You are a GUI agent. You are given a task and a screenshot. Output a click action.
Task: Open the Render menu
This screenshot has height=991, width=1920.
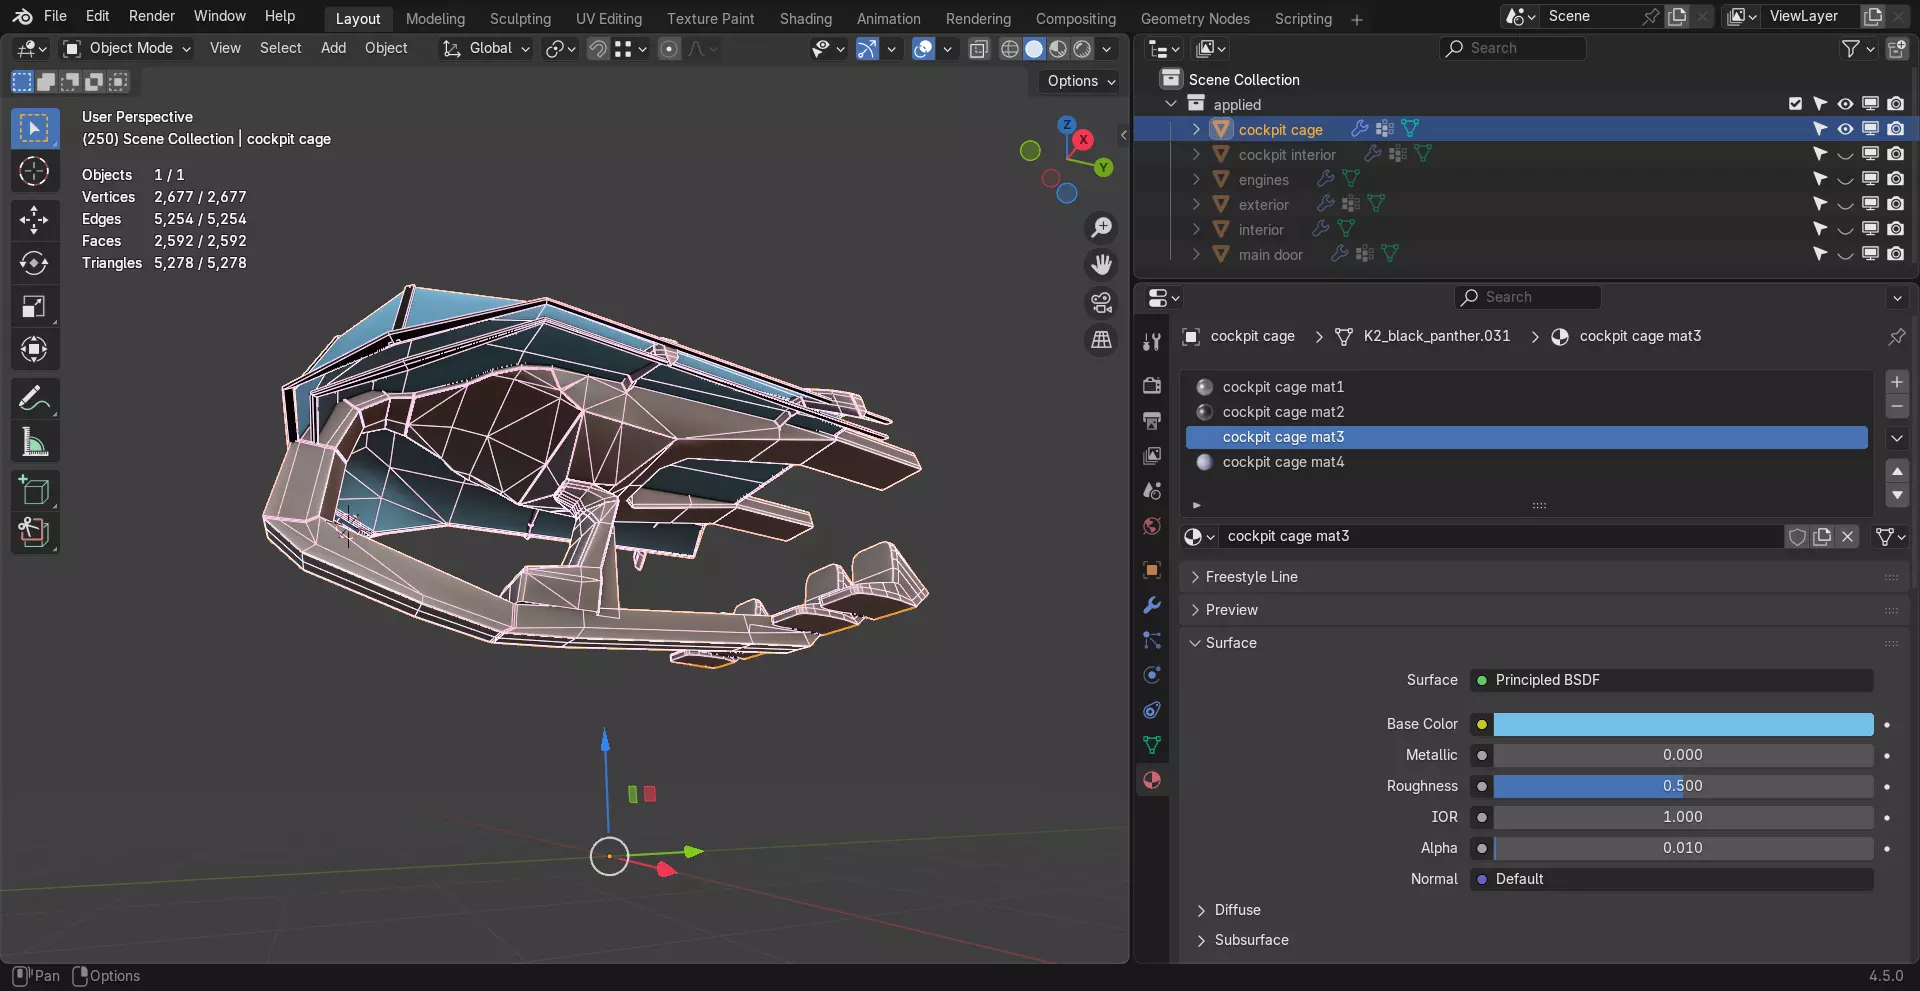click(151, 16)
